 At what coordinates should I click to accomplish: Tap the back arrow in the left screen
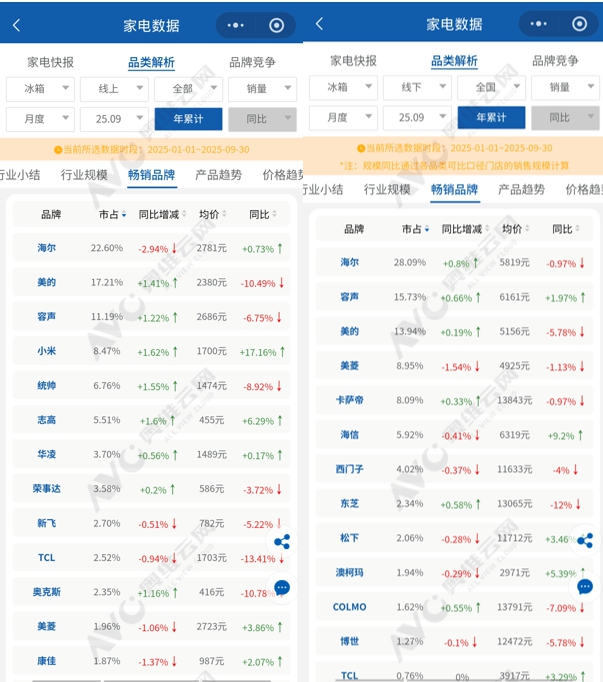pos(16,25)
